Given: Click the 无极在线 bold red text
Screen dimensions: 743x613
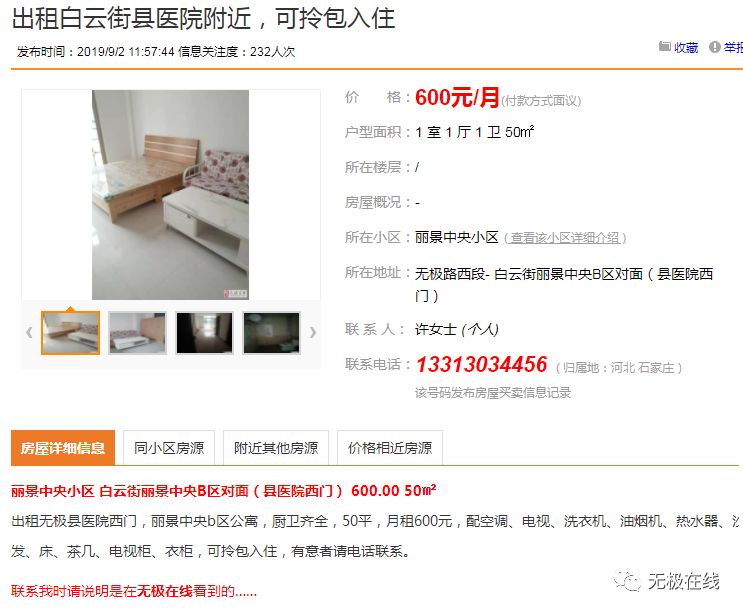Looking at the screenshot, I should (164, 591).
